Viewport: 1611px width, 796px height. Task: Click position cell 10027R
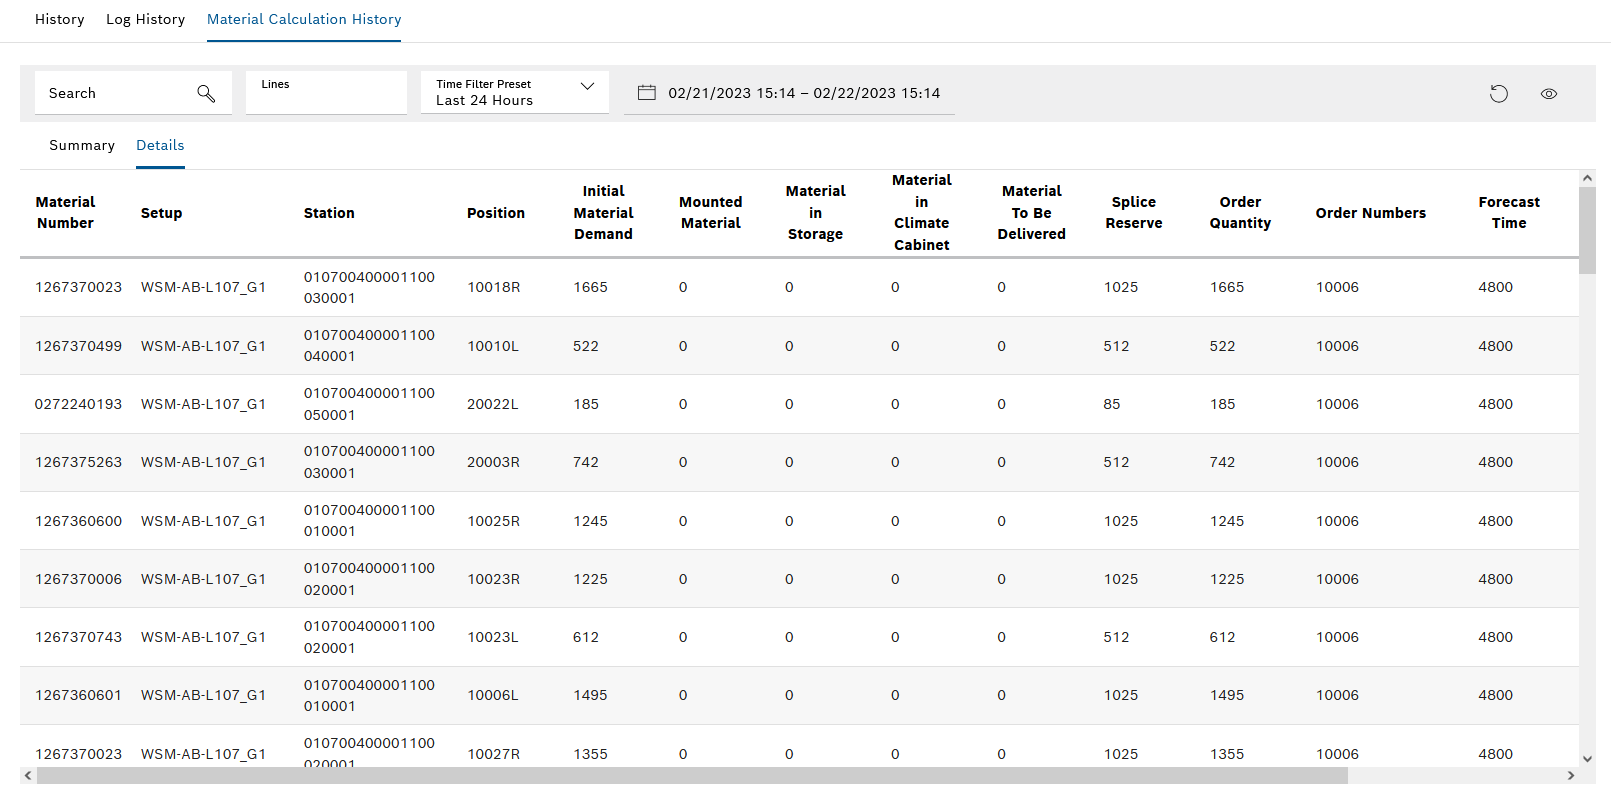[494, 754]
